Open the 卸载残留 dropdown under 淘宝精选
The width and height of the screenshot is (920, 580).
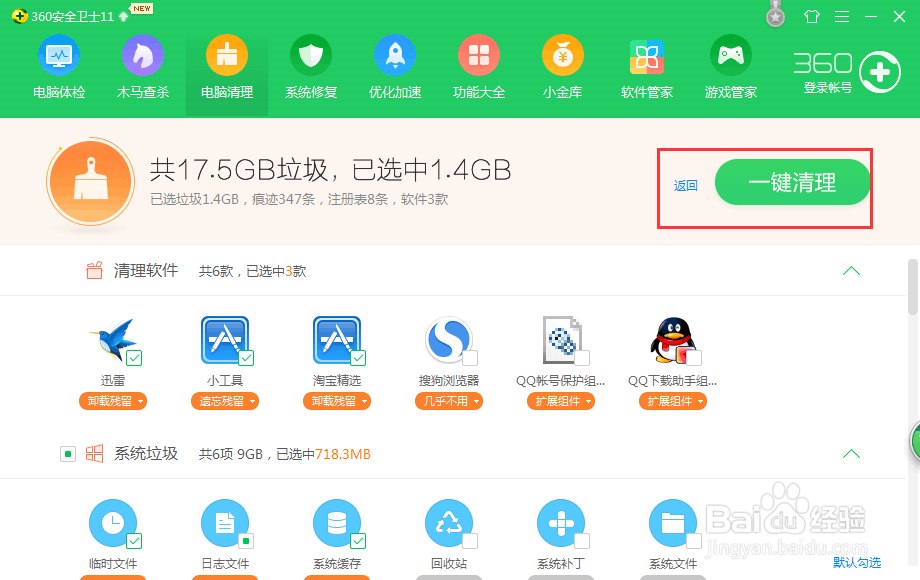pyautogui.click(x=337, y=401)
